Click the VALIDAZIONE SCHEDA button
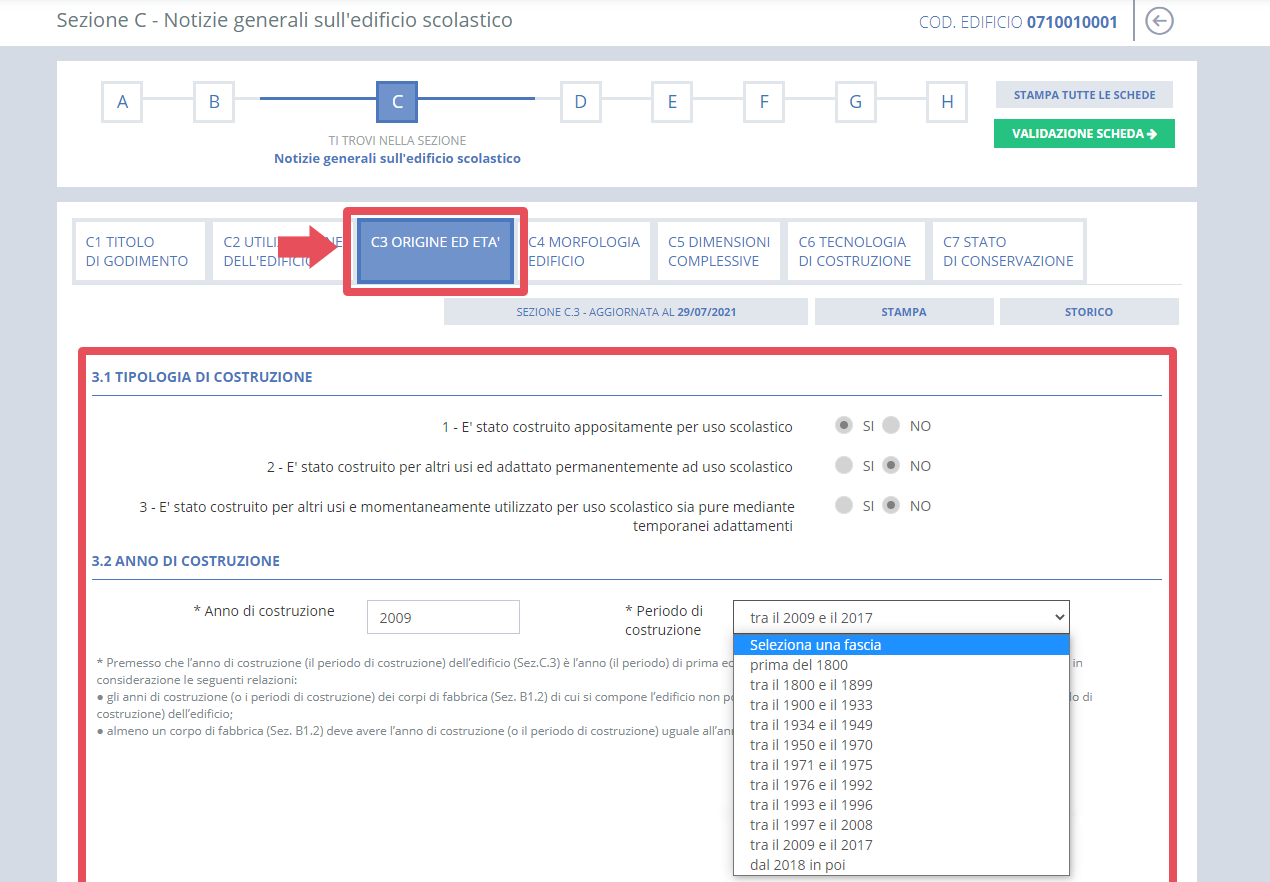Screen dimensions: 1270x882 pos(1084,133)
